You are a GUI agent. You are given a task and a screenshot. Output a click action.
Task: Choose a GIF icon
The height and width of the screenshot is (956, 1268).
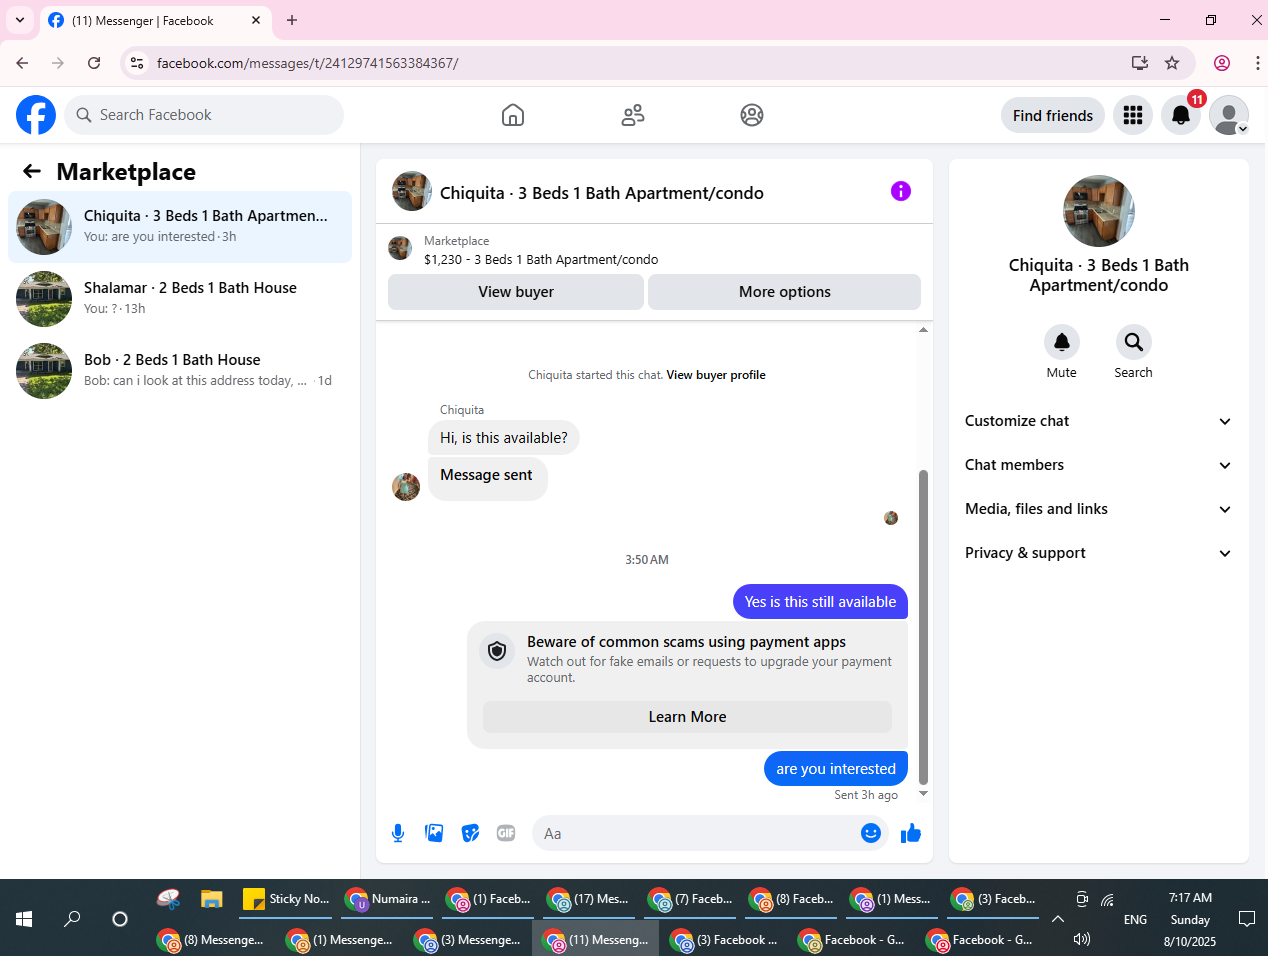[x=506, y=833]
